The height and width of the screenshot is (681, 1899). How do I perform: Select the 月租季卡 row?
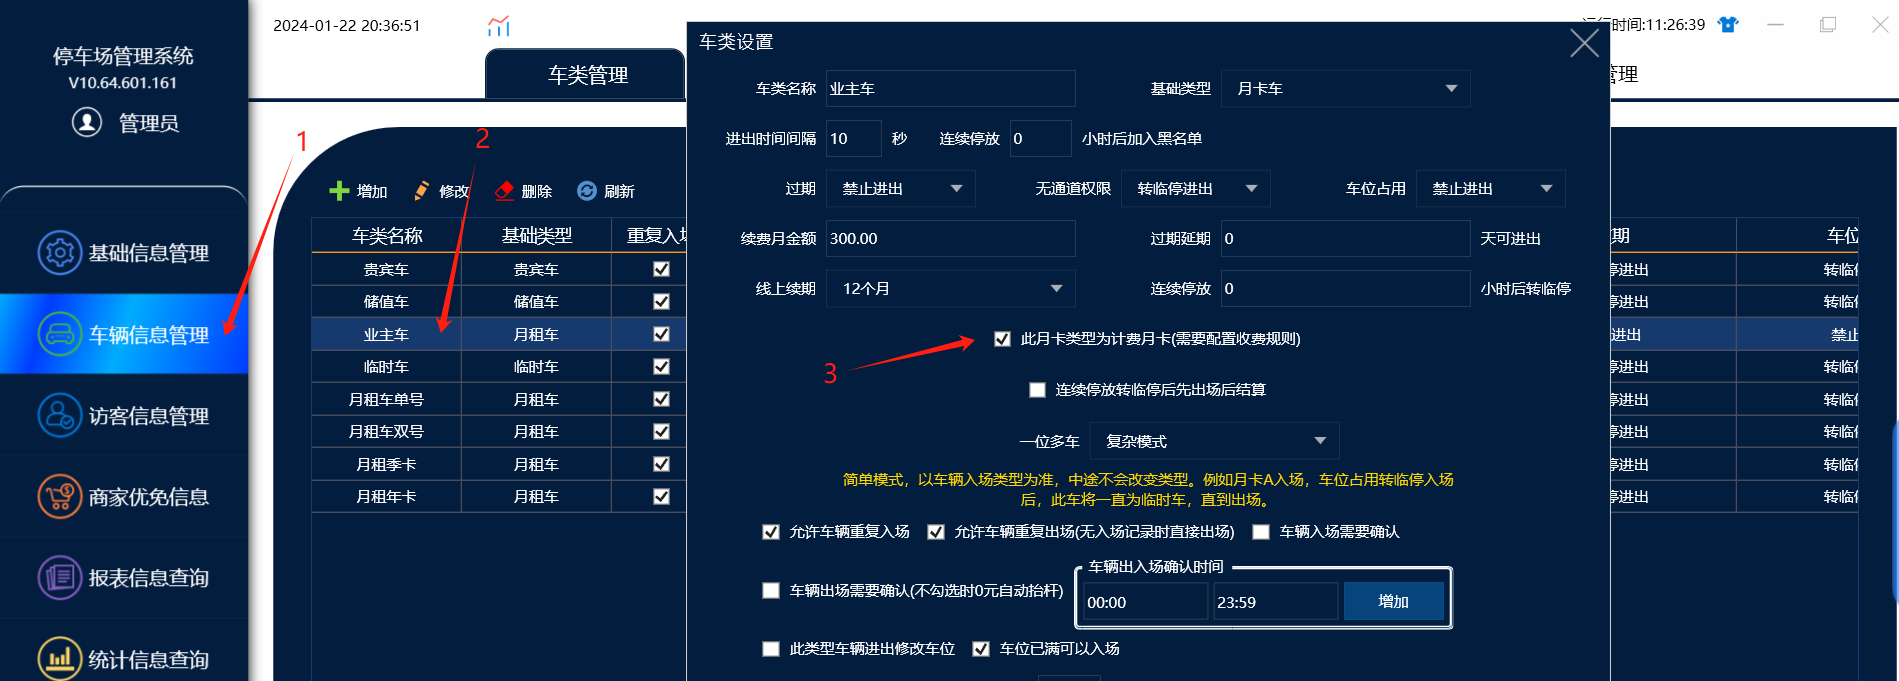click(499, 464)
